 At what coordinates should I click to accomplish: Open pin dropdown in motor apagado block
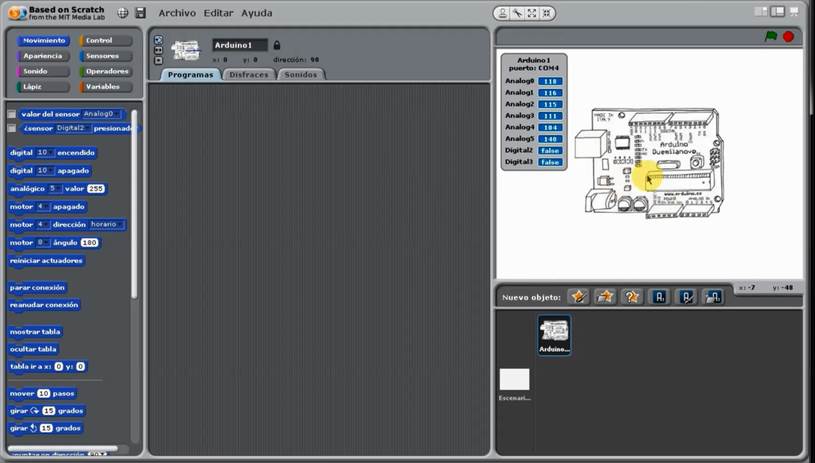coord(43,206)
